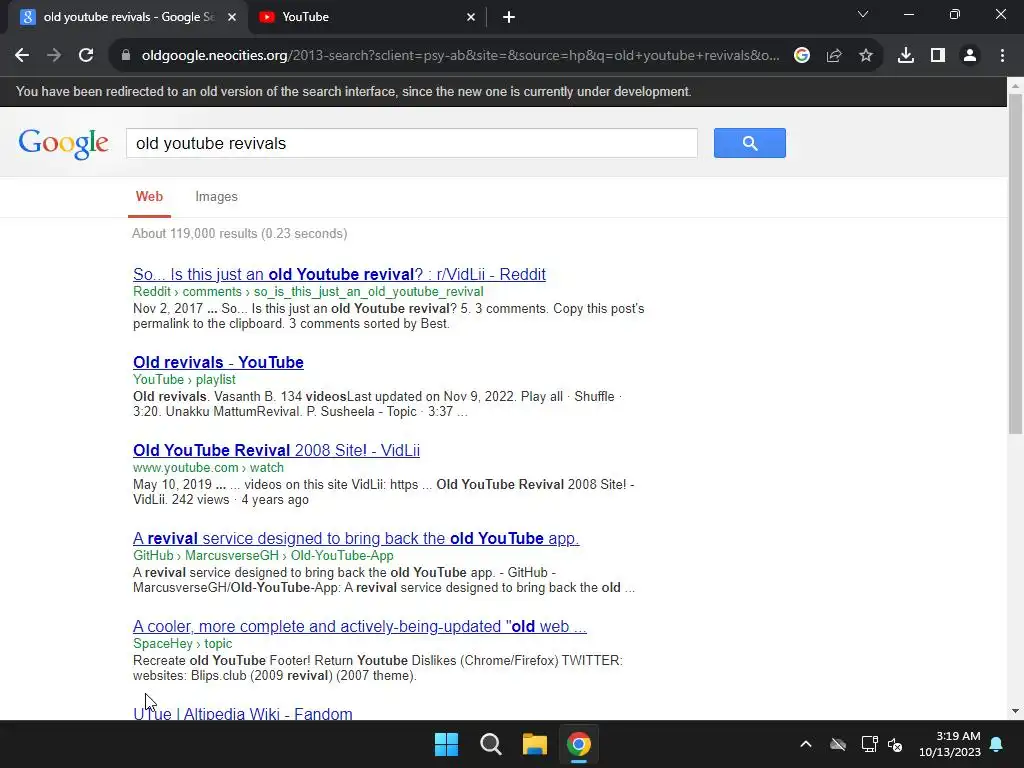Click the YouTube › playlist breadcrumb

(184, 379)
